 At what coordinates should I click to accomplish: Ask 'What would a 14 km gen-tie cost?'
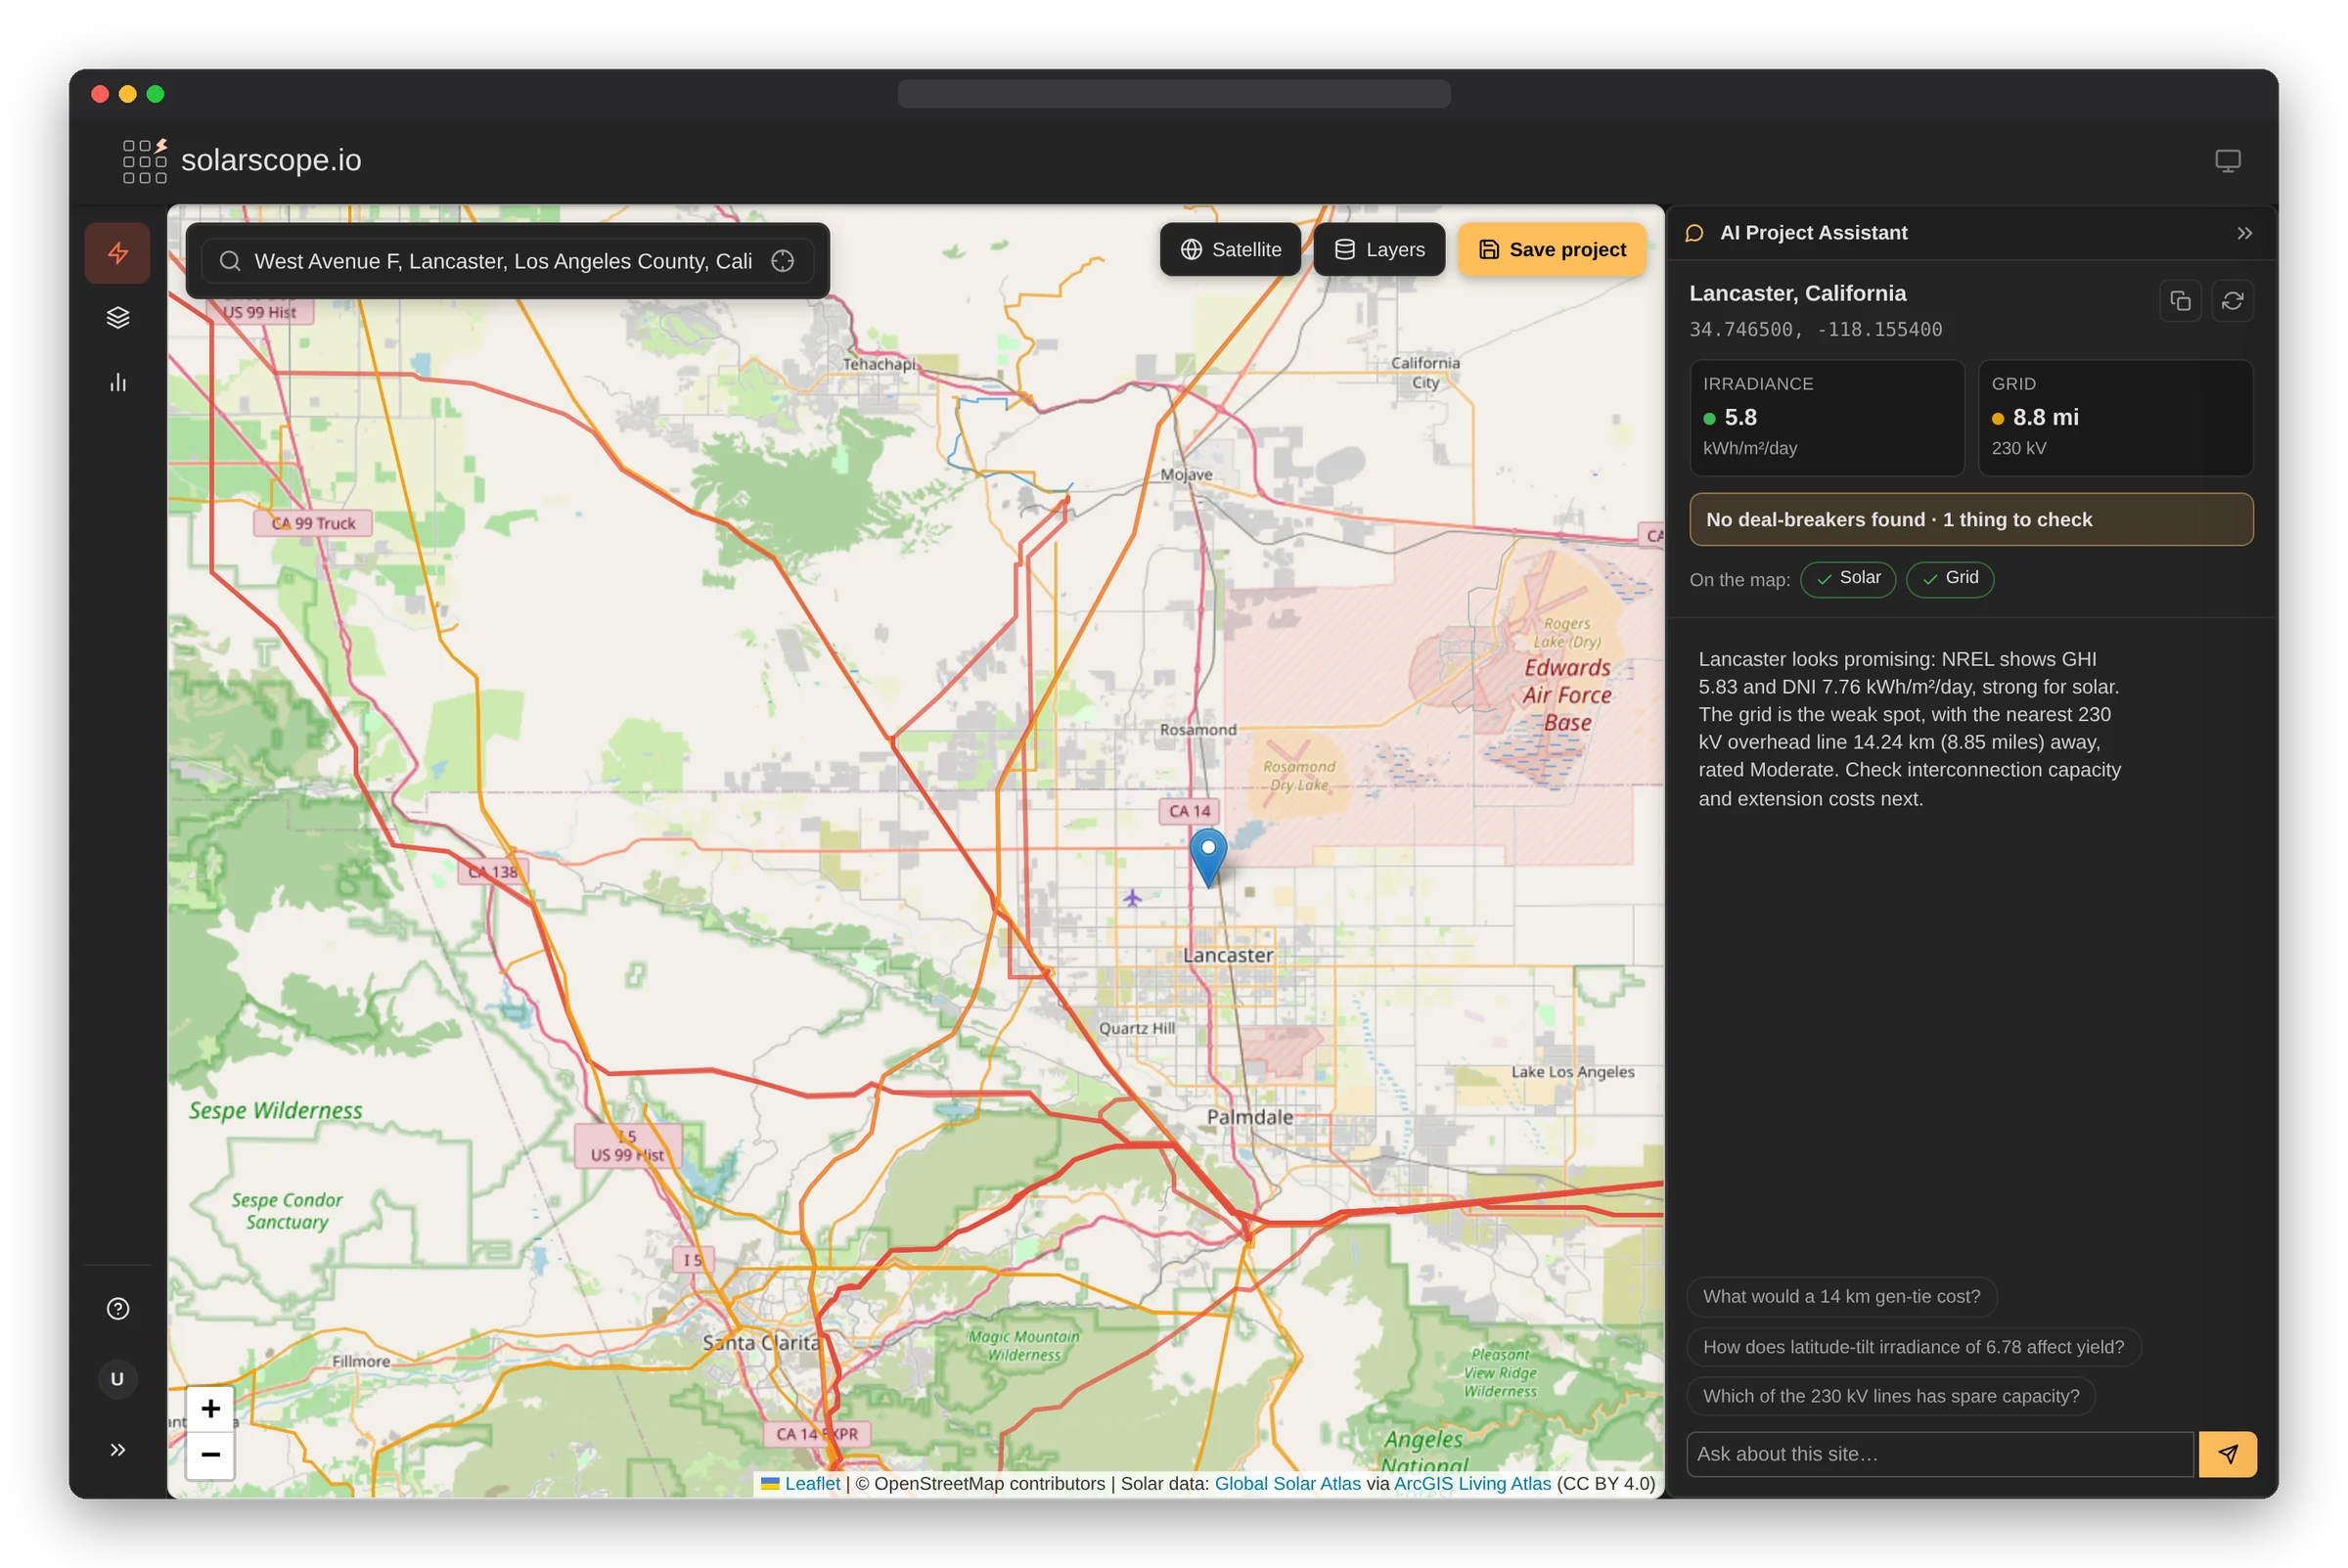tap(1840, 1296)
